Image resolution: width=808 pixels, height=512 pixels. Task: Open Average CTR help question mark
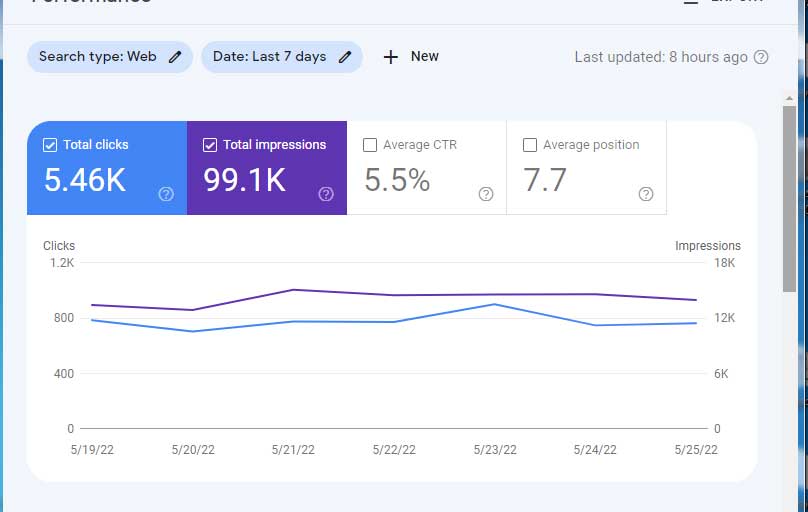coord(486,194)
